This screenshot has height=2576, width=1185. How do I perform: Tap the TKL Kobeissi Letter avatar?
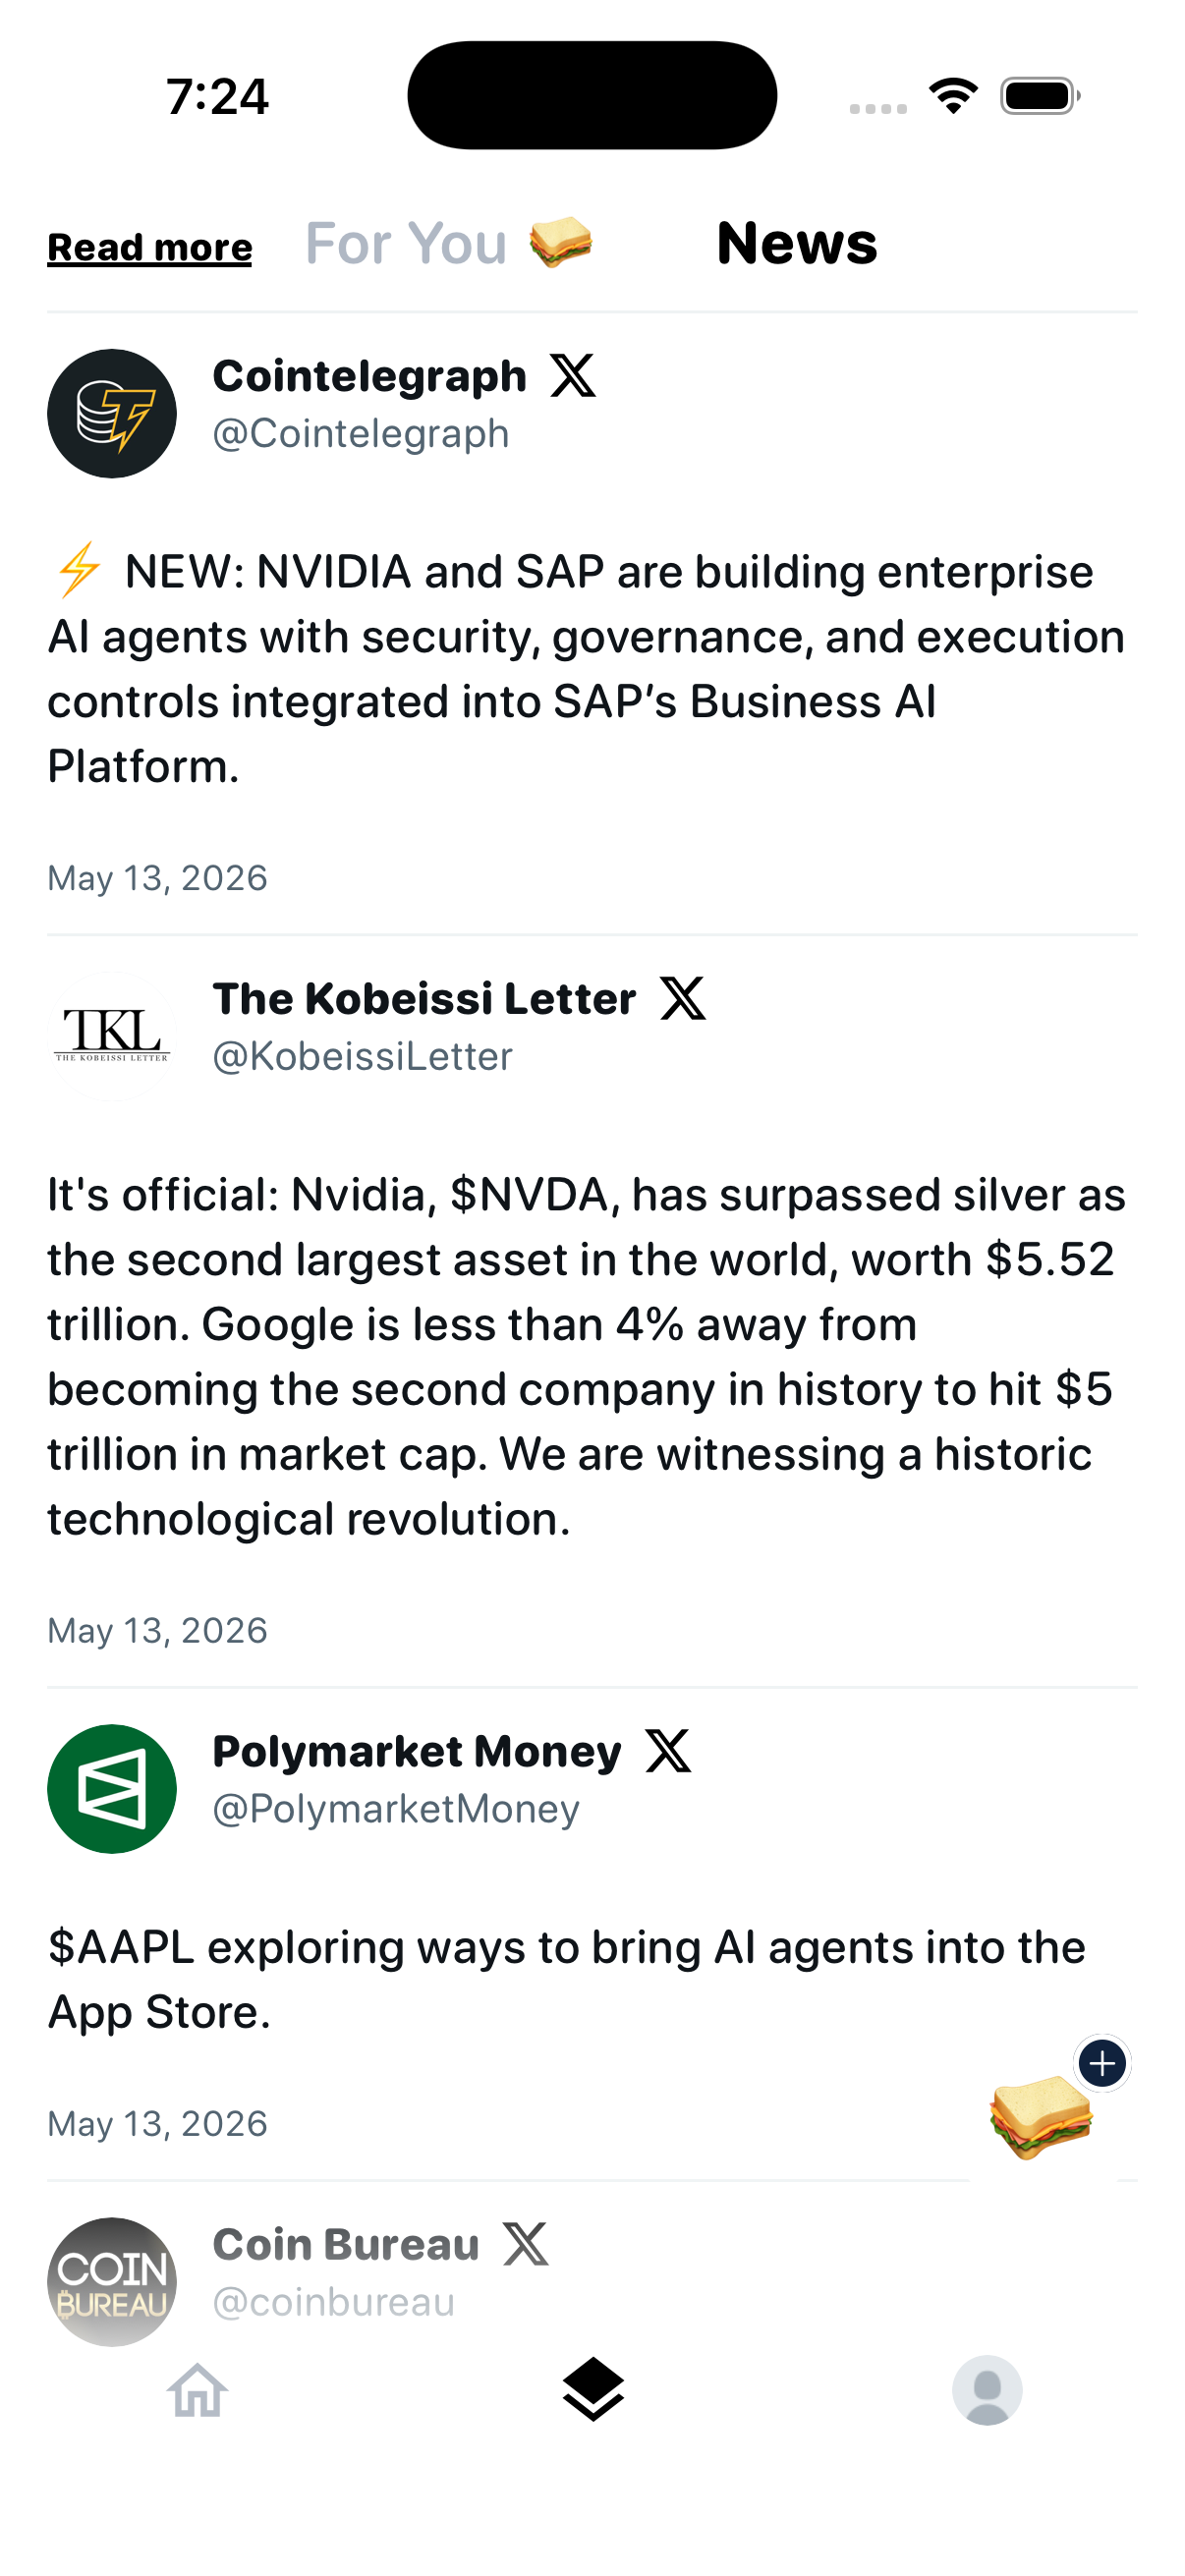point(112,1036)
